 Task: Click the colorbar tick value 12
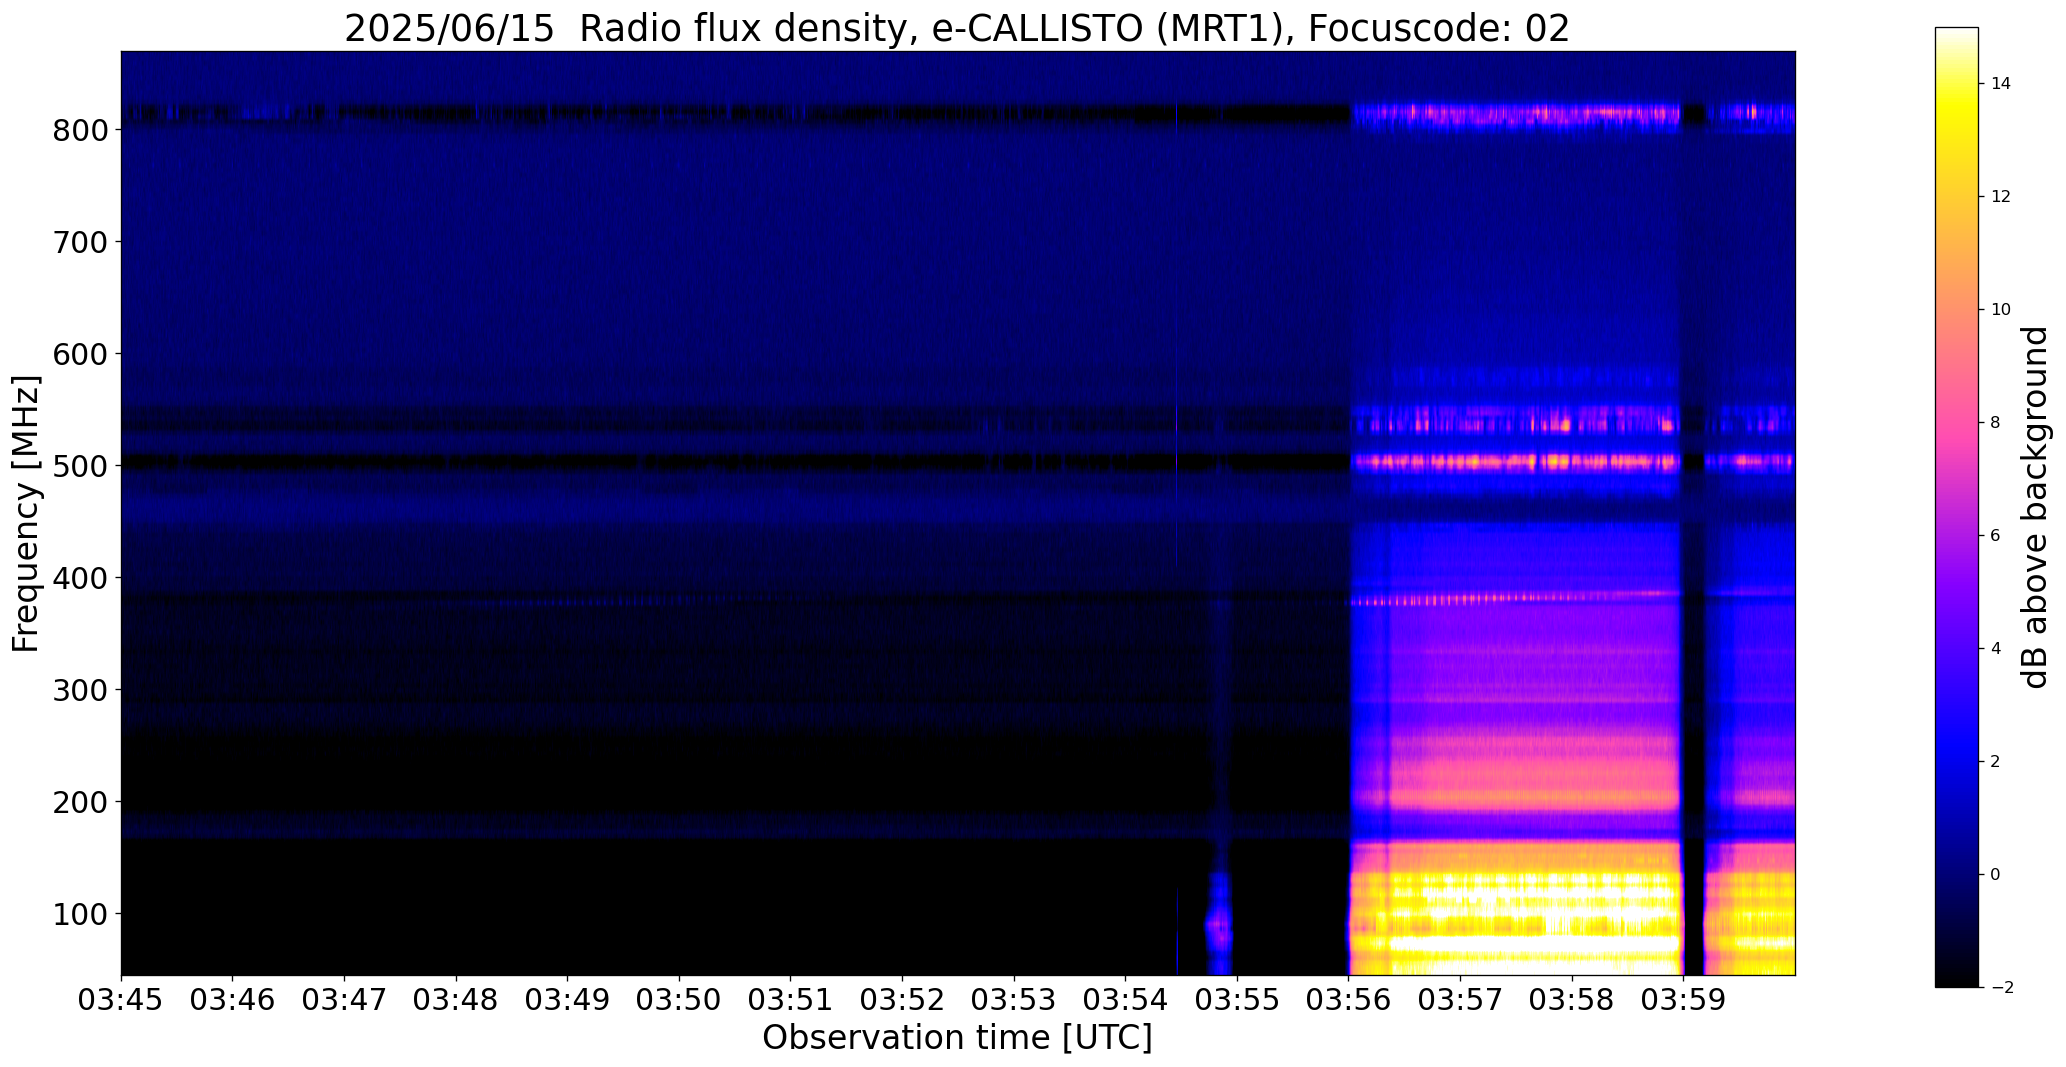[2000, 197]
